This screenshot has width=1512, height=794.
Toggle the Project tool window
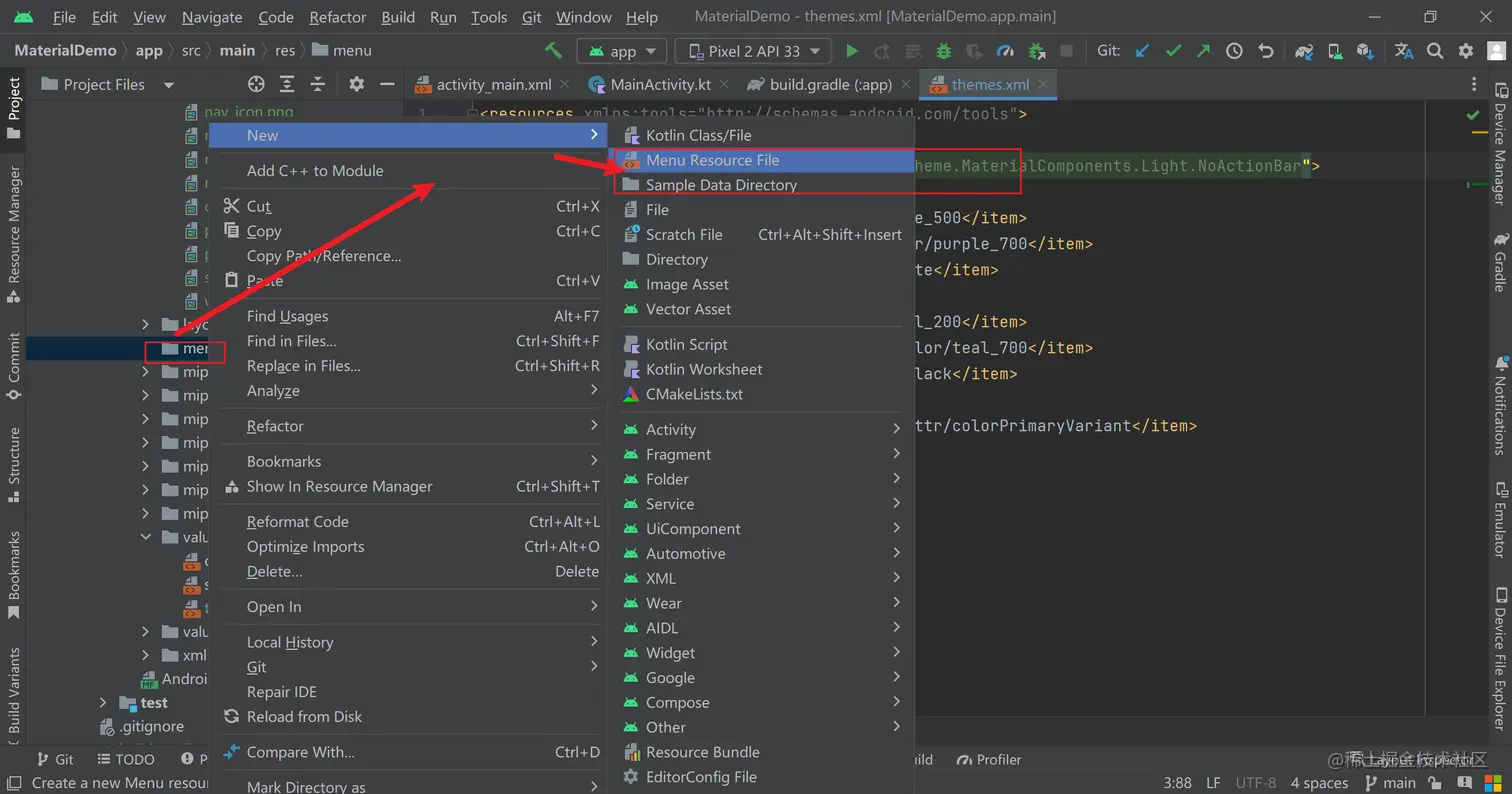tap(14, 109)
